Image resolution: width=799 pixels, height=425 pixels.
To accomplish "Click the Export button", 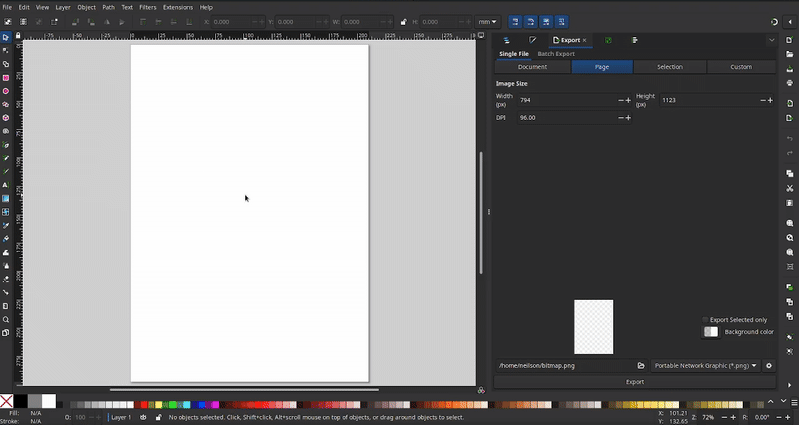I will (635, 382).
